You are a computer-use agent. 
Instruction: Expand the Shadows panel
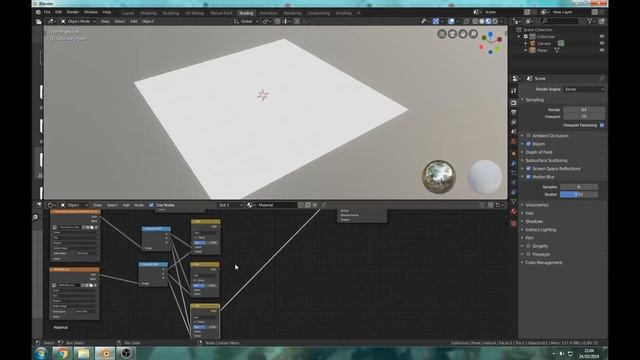pos(534,221)
